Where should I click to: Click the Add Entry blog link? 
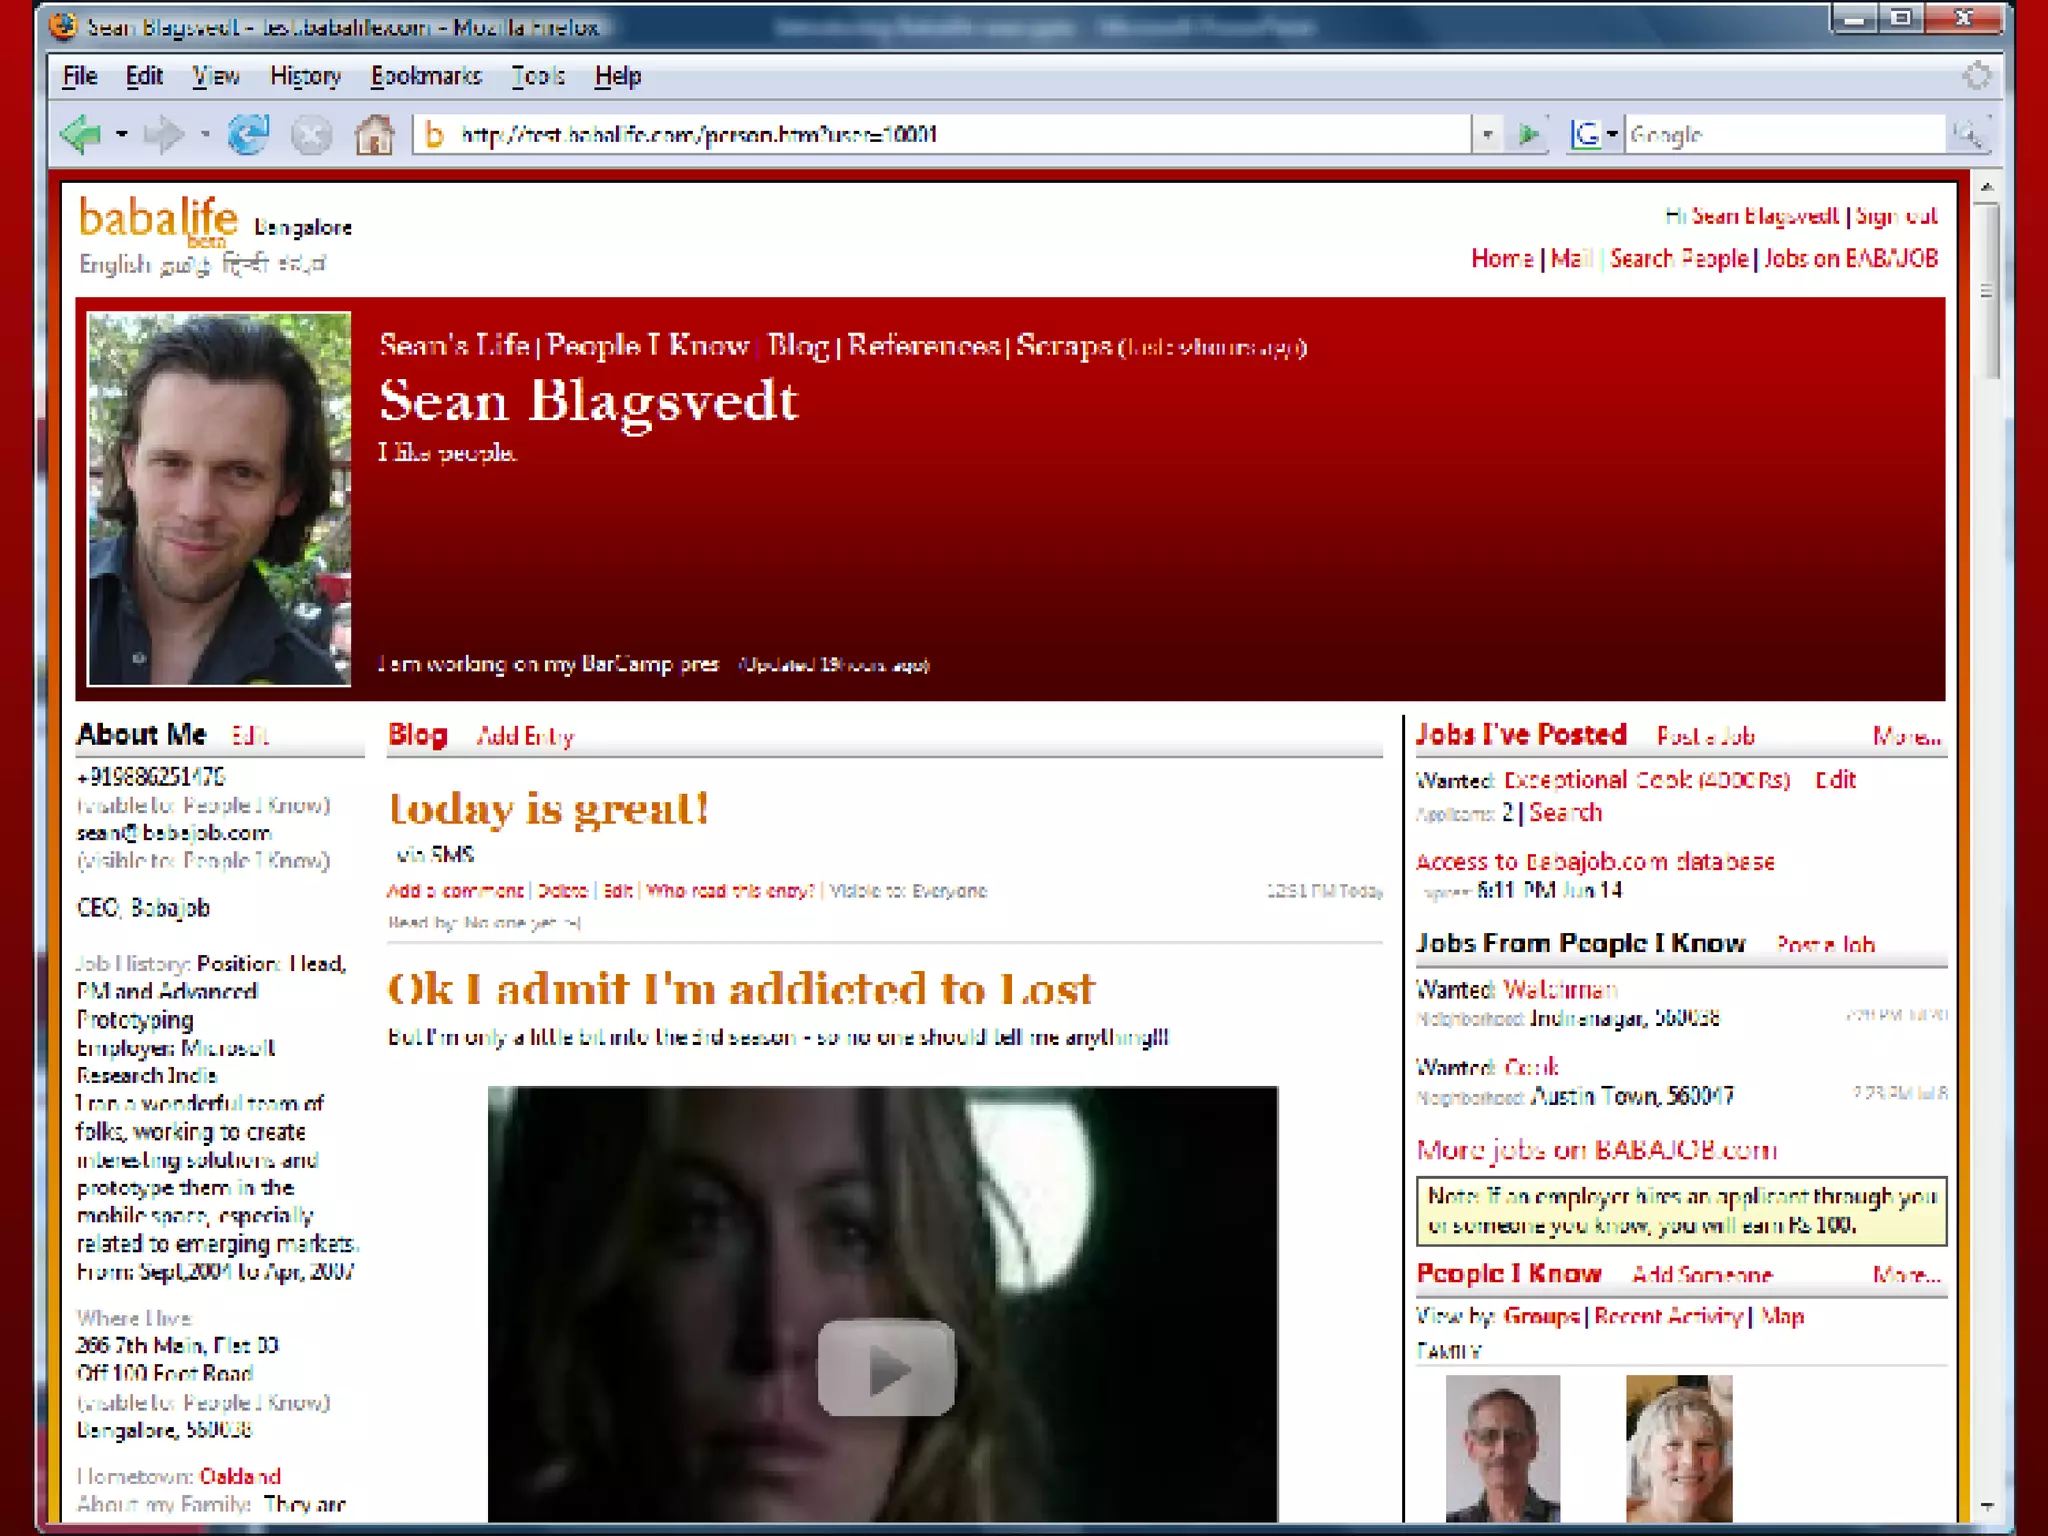pyautogui.click(x=525, y=737)
